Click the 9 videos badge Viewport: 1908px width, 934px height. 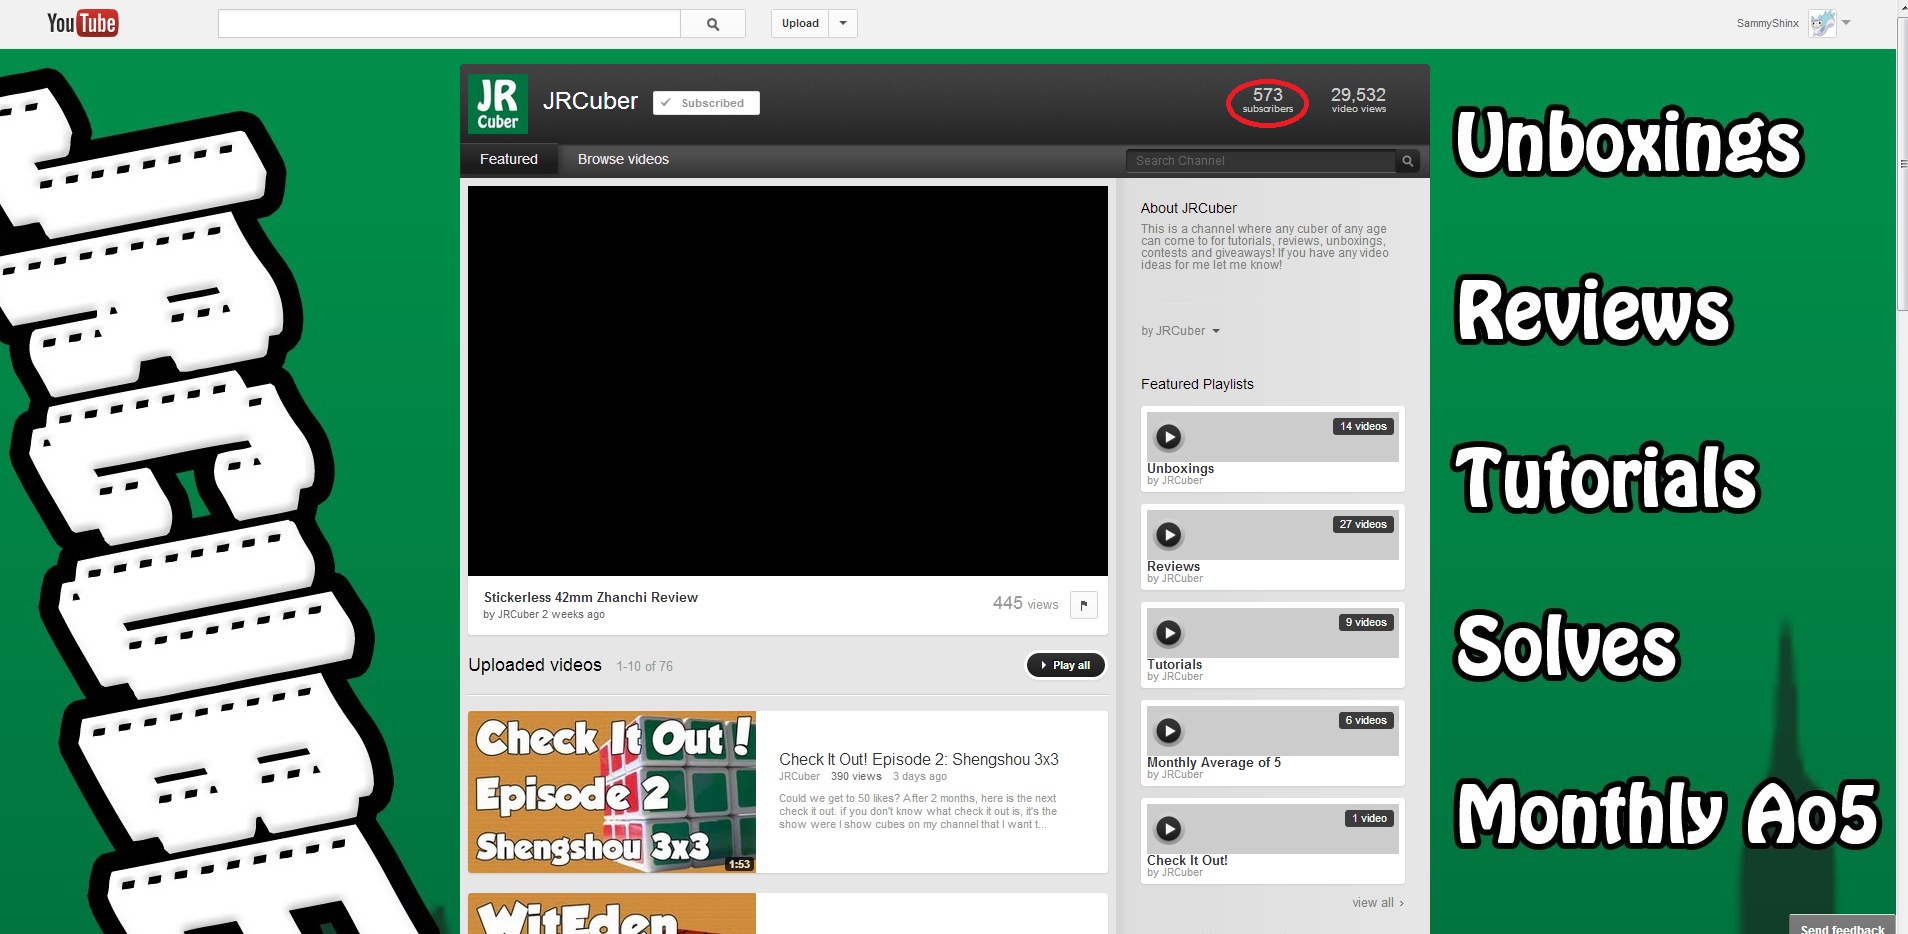tap(1366, 622)
